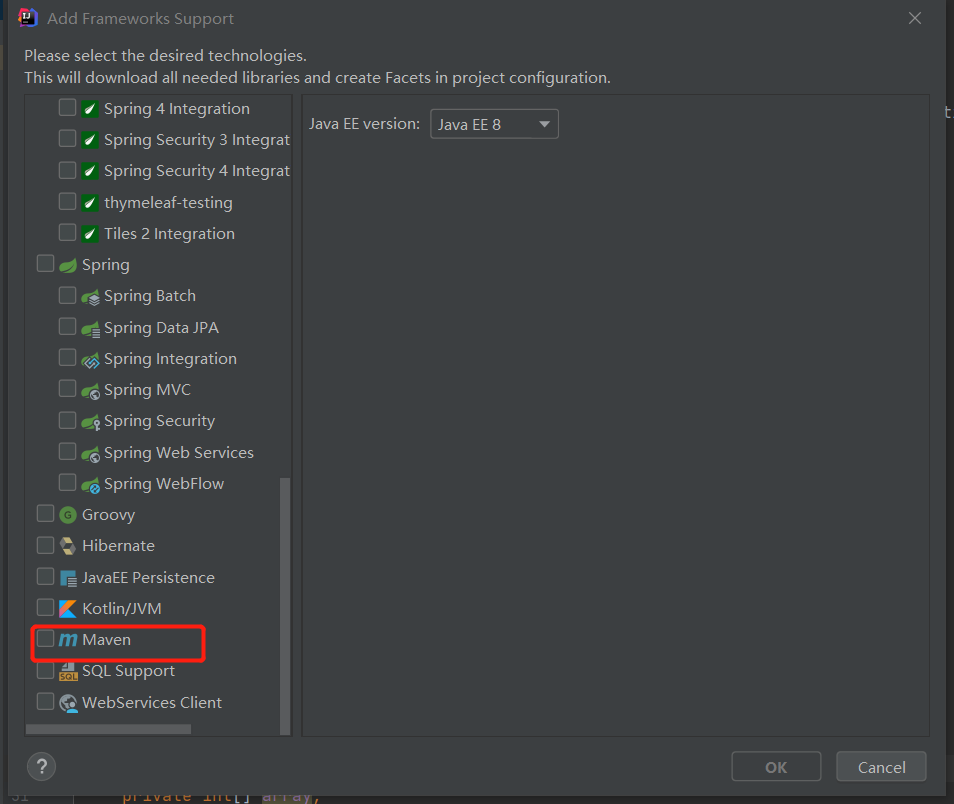Click the Spring leaf icon
This screenshot has width=954, height=804.
68,265
